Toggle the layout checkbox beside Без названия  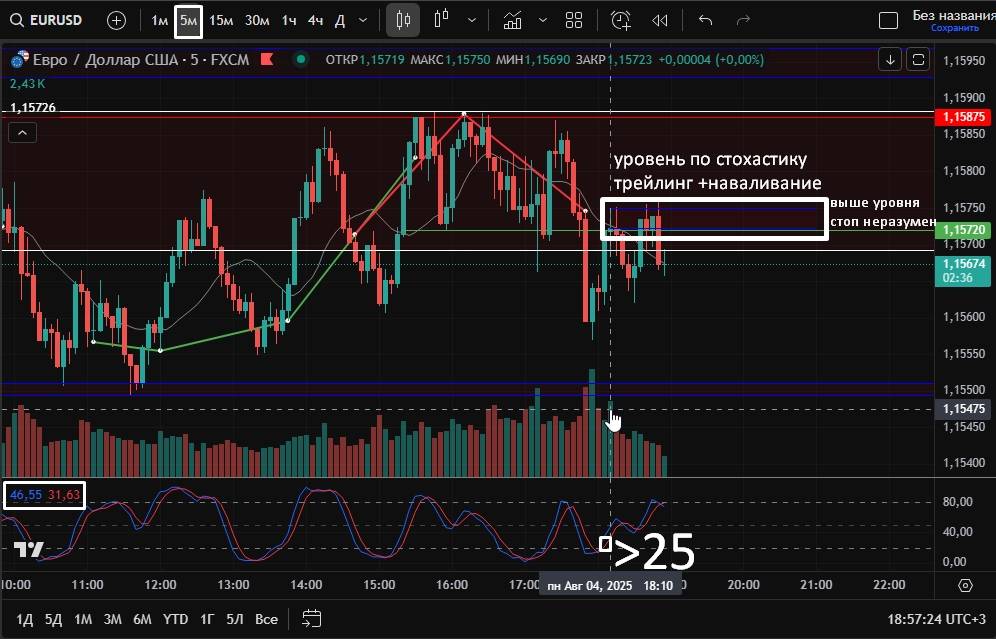pos(887,20)
